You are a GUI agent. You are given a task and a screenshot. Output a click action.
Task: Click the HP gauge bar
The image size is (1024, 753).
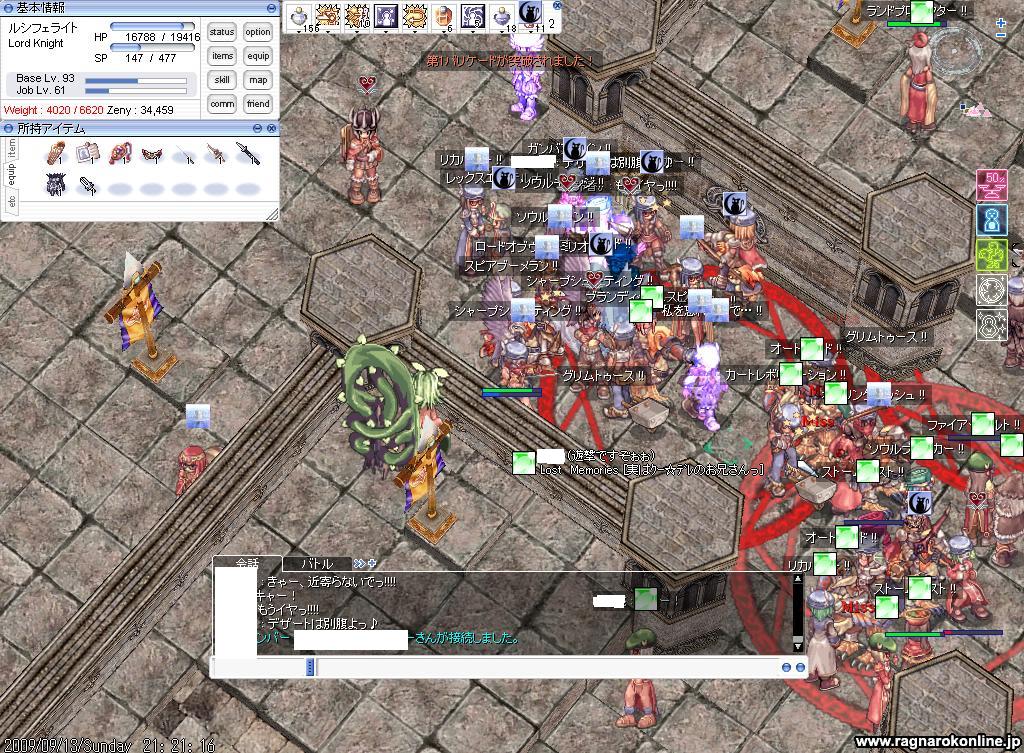[152, 27]
